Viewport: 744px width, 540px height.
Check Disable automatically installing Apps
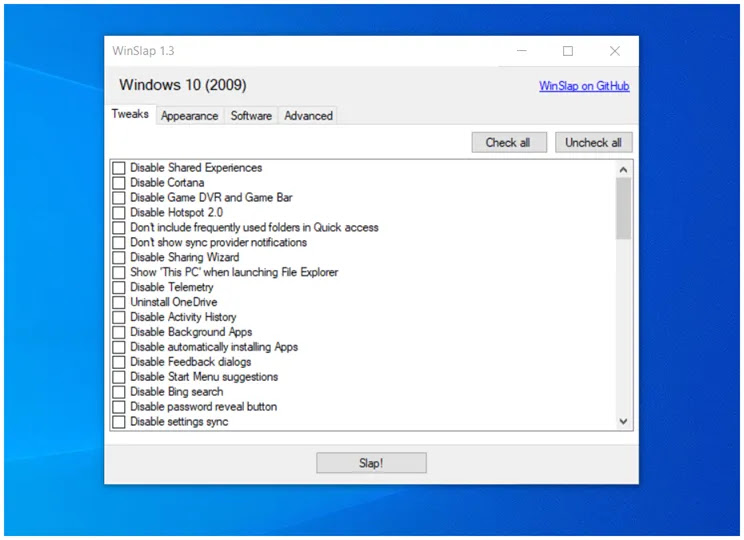click(119, 347)
